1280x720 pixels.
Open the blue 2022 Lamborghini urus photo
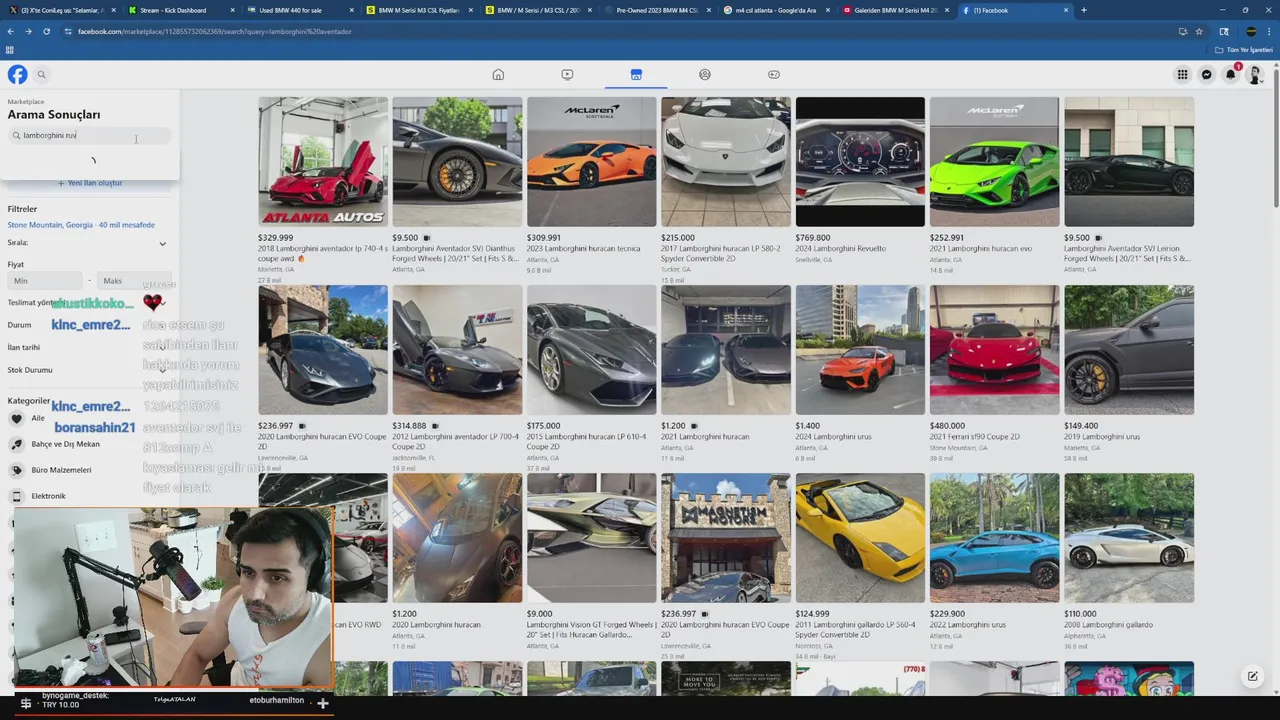(x=994, y=538)
